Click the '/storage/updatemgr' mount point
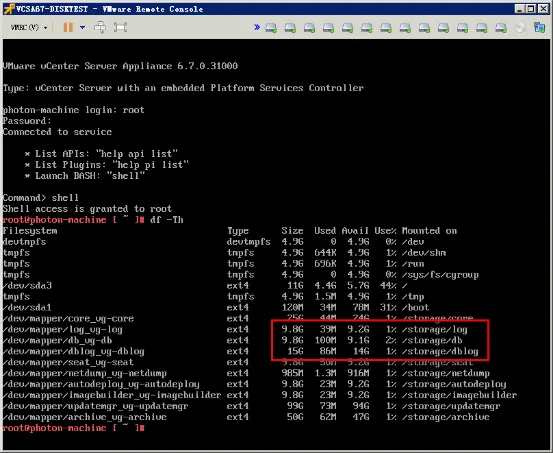Screen dimensions: 553x453 [451, 406]
